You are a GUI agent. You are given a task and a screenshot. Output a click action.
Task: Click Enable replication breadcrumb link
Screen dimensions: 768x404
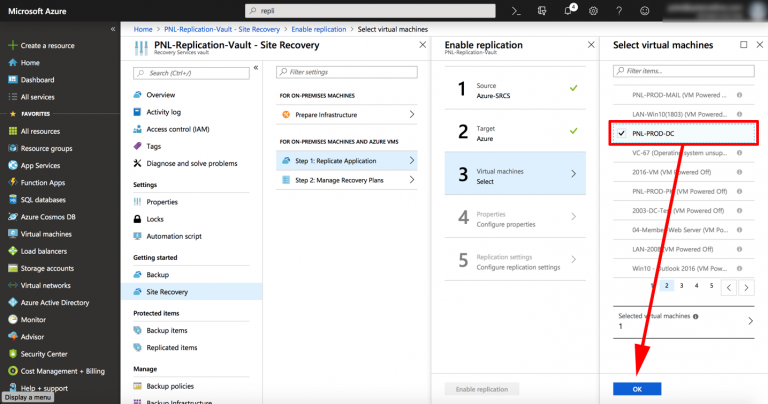click(319, 29)
